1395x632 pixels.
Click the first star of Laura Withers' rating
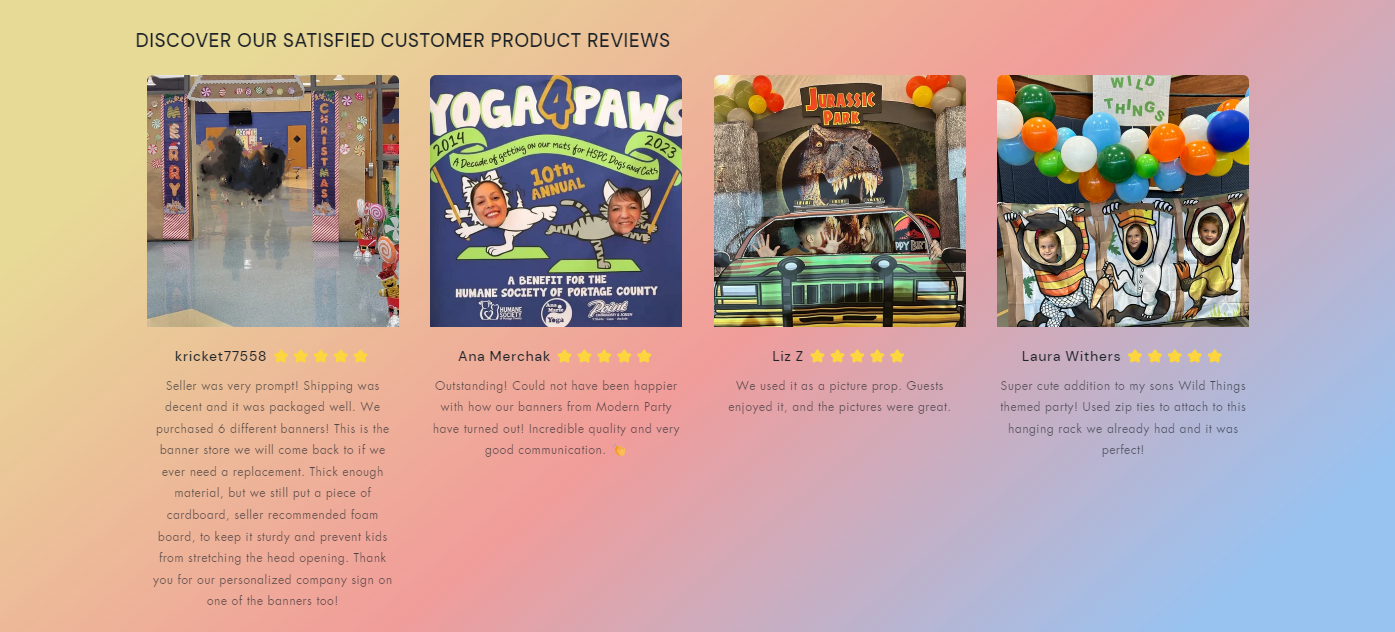[x=1135, y=356]
